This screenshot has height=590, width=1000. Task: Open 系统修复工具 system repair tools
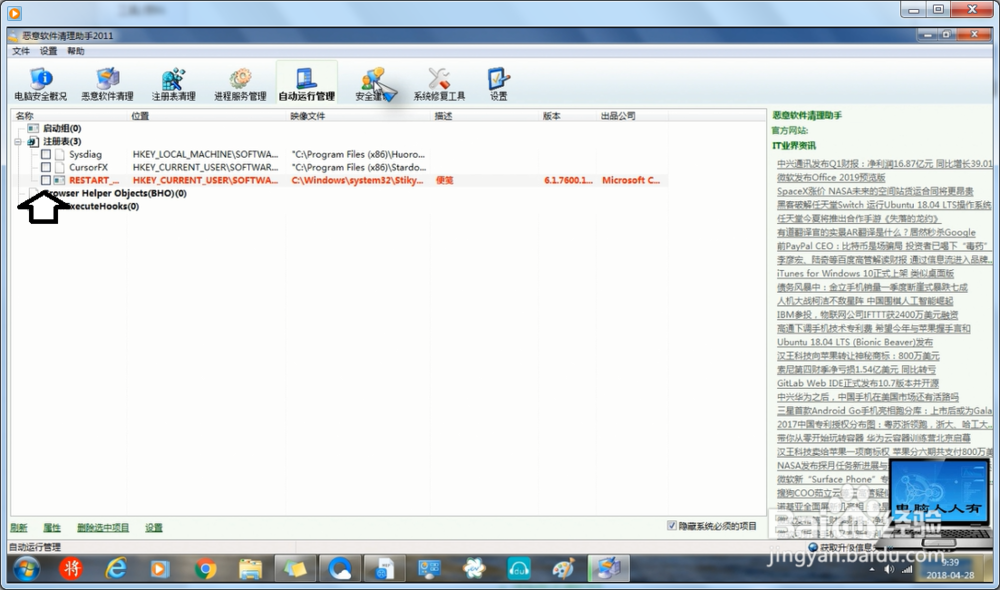[x=439, y=84]
